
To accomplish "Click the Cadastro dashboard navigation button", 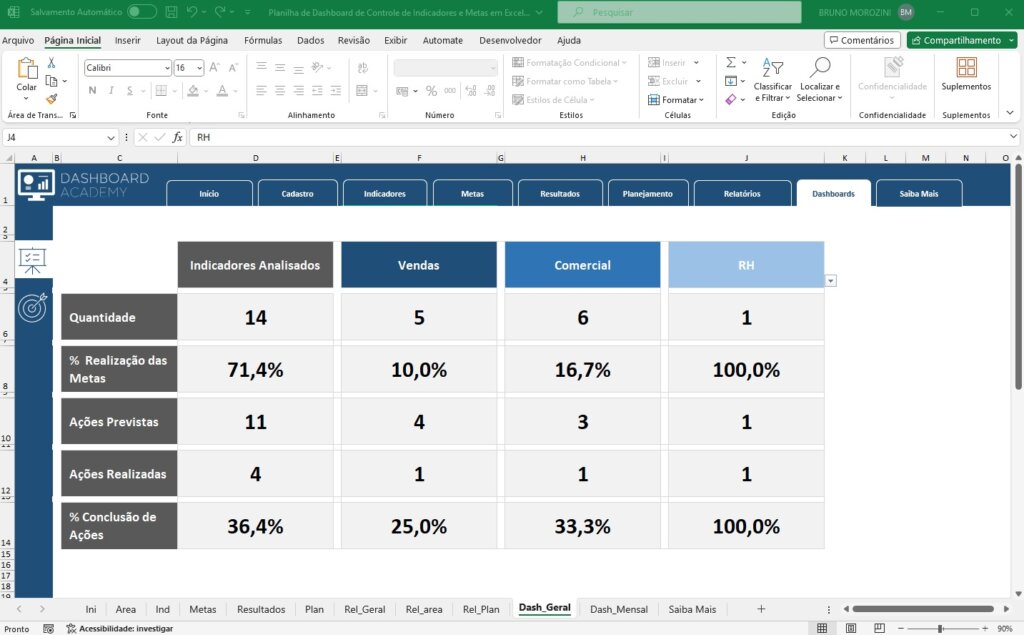I will [297, 193].
